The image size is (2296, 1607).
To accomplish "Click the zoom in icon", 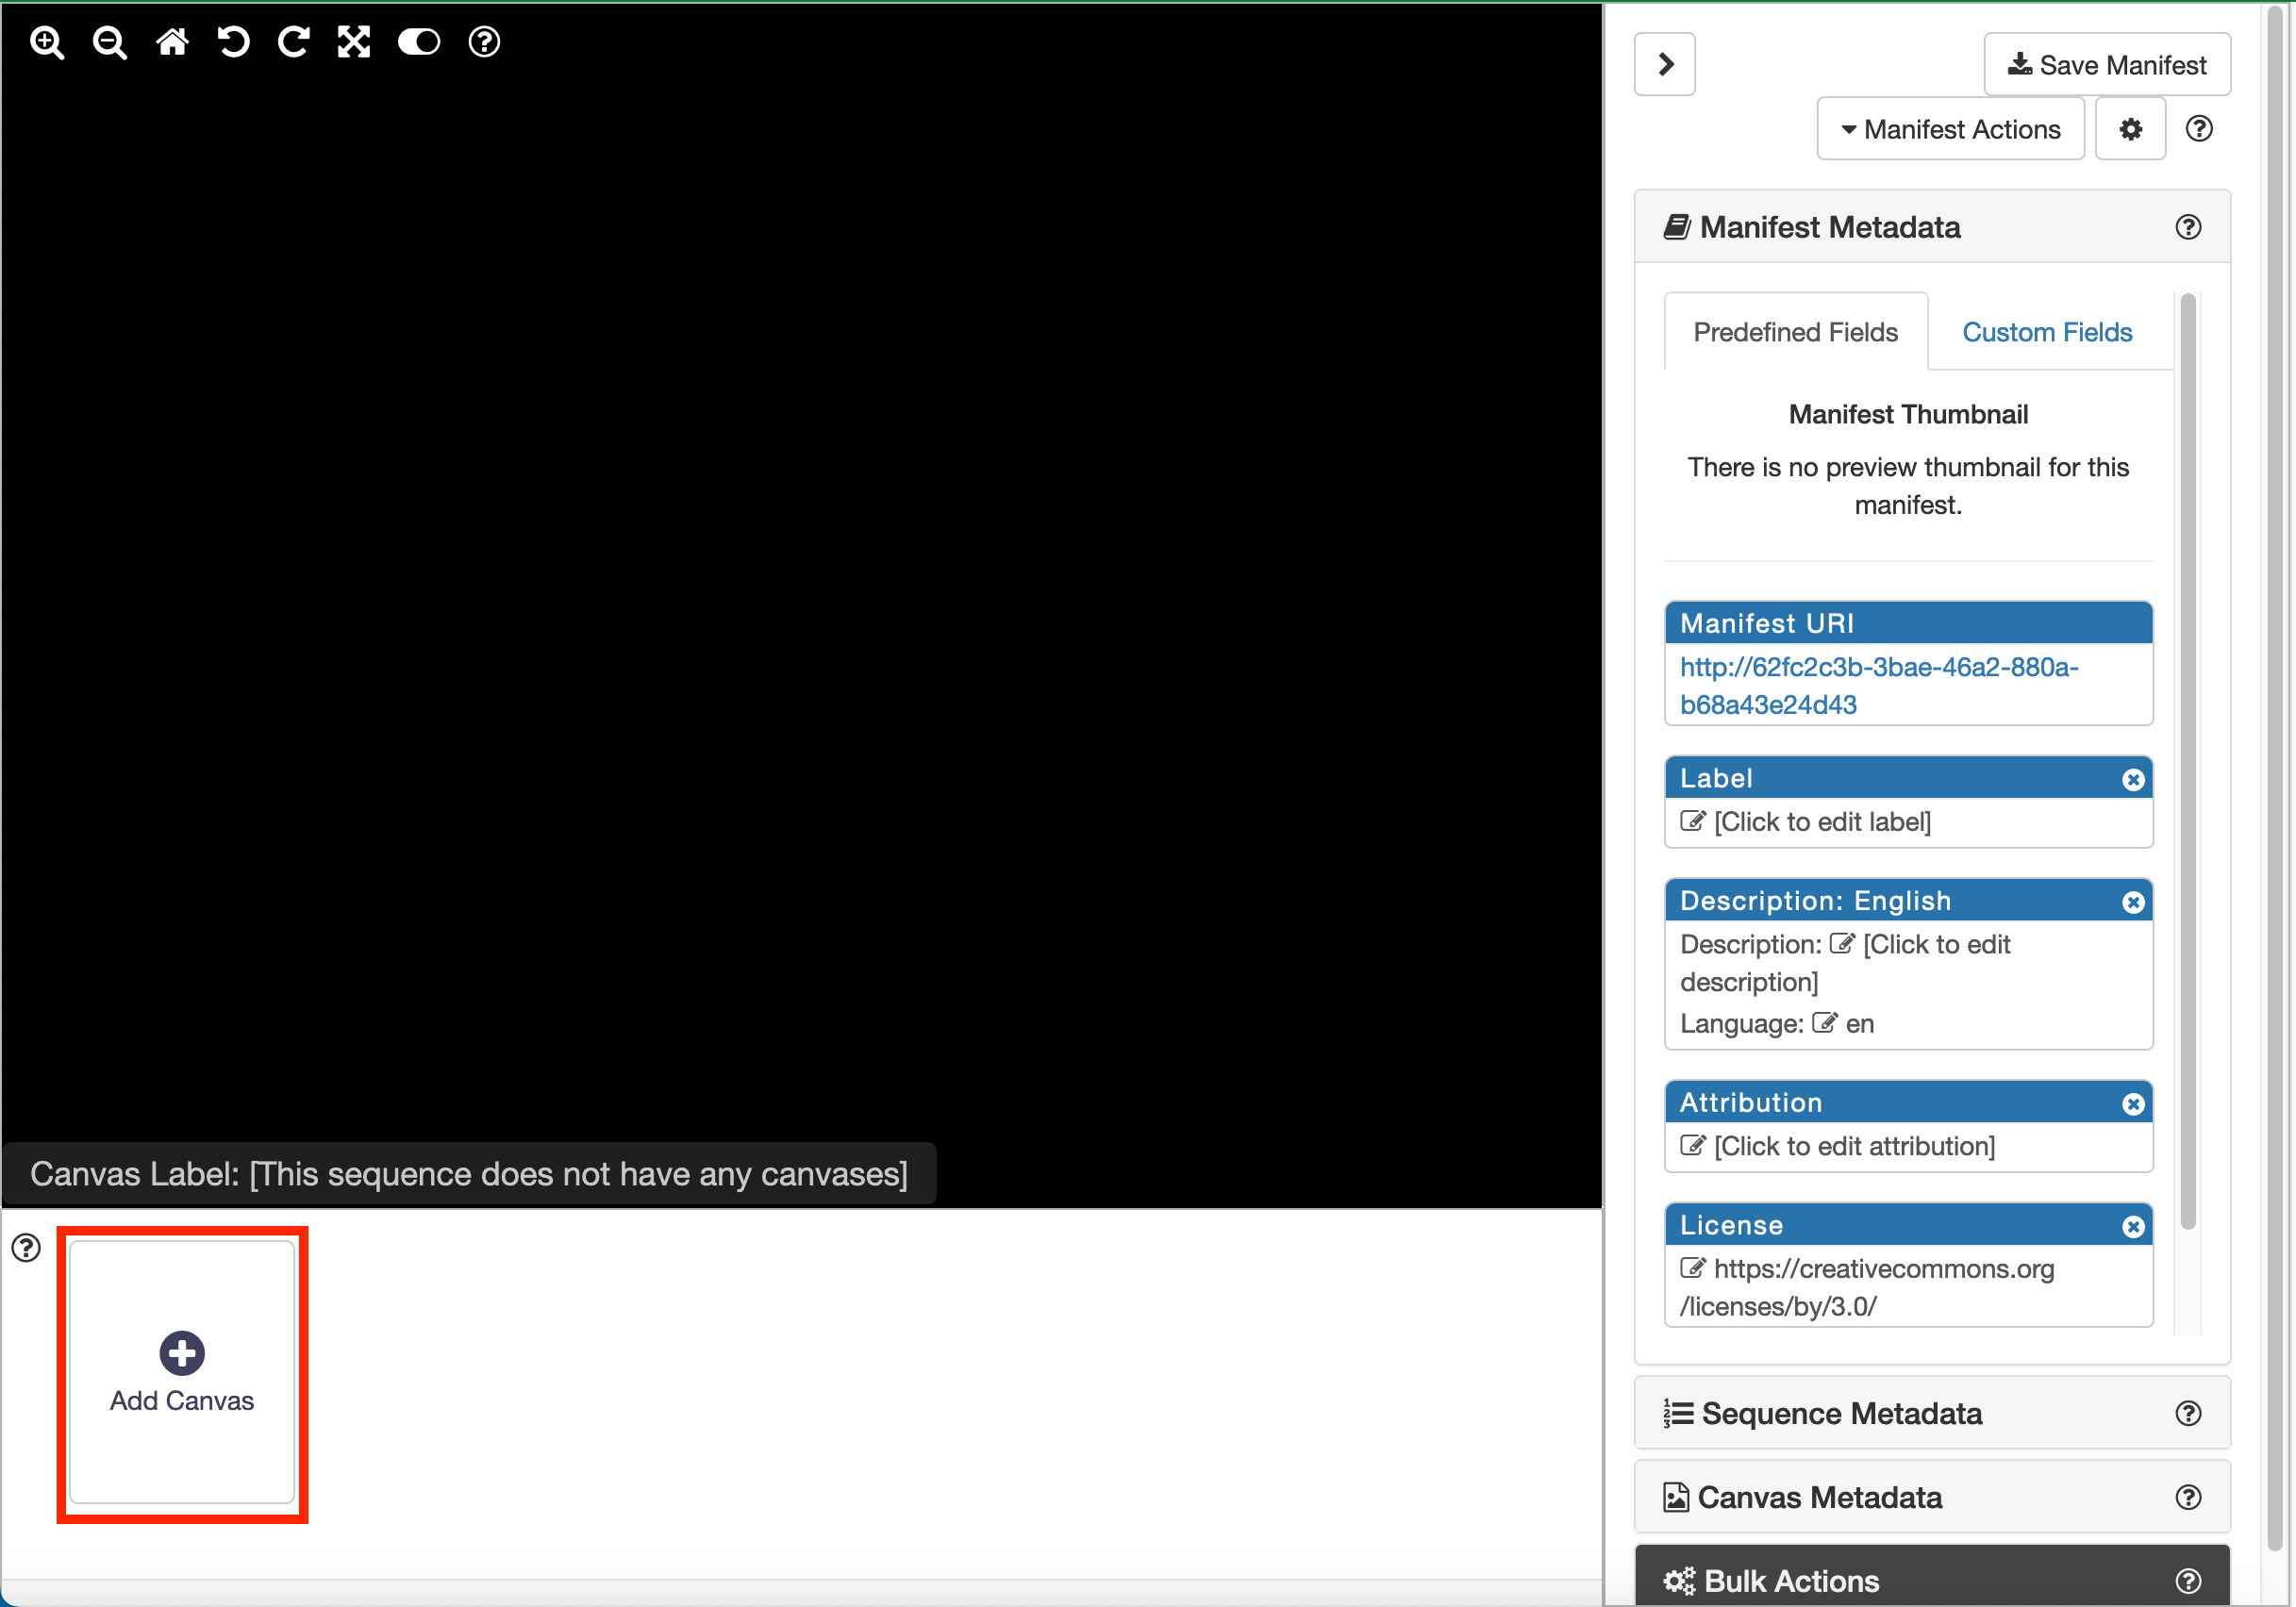I will (x=49, y=43).
